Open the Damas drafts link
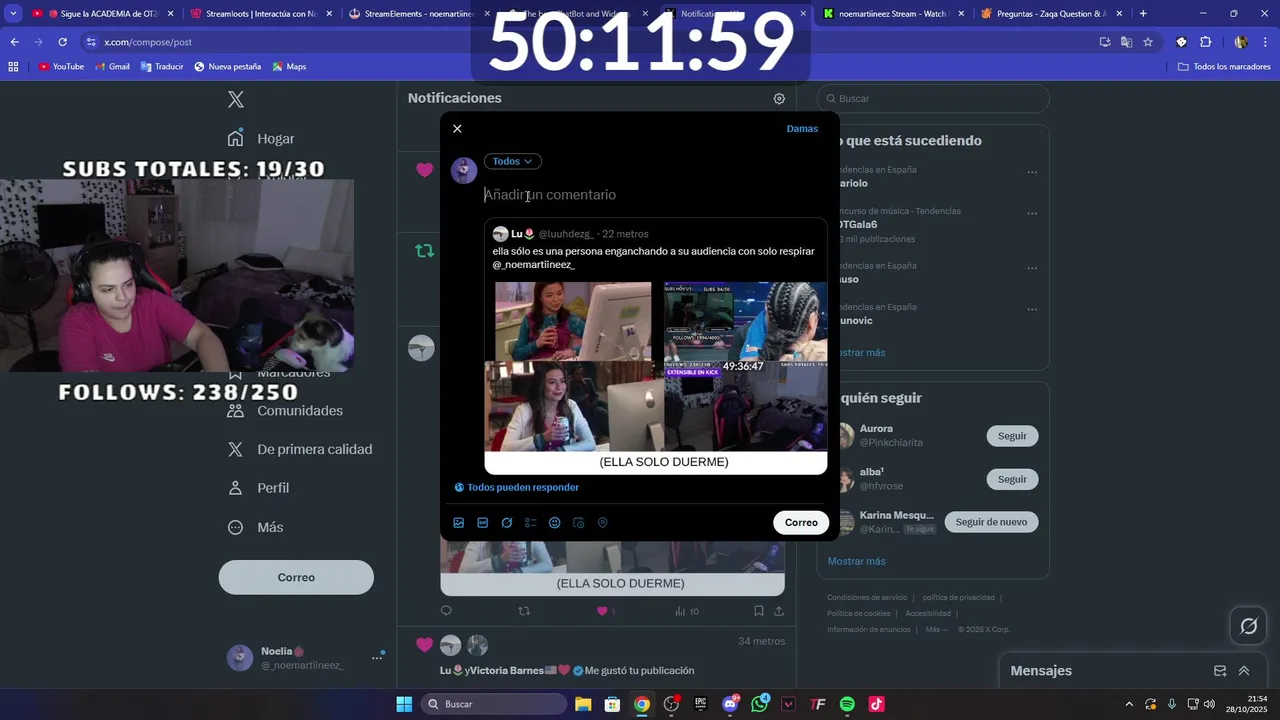Image resolution: width=1280 pixels, height=720 pixels. [802, 129]
